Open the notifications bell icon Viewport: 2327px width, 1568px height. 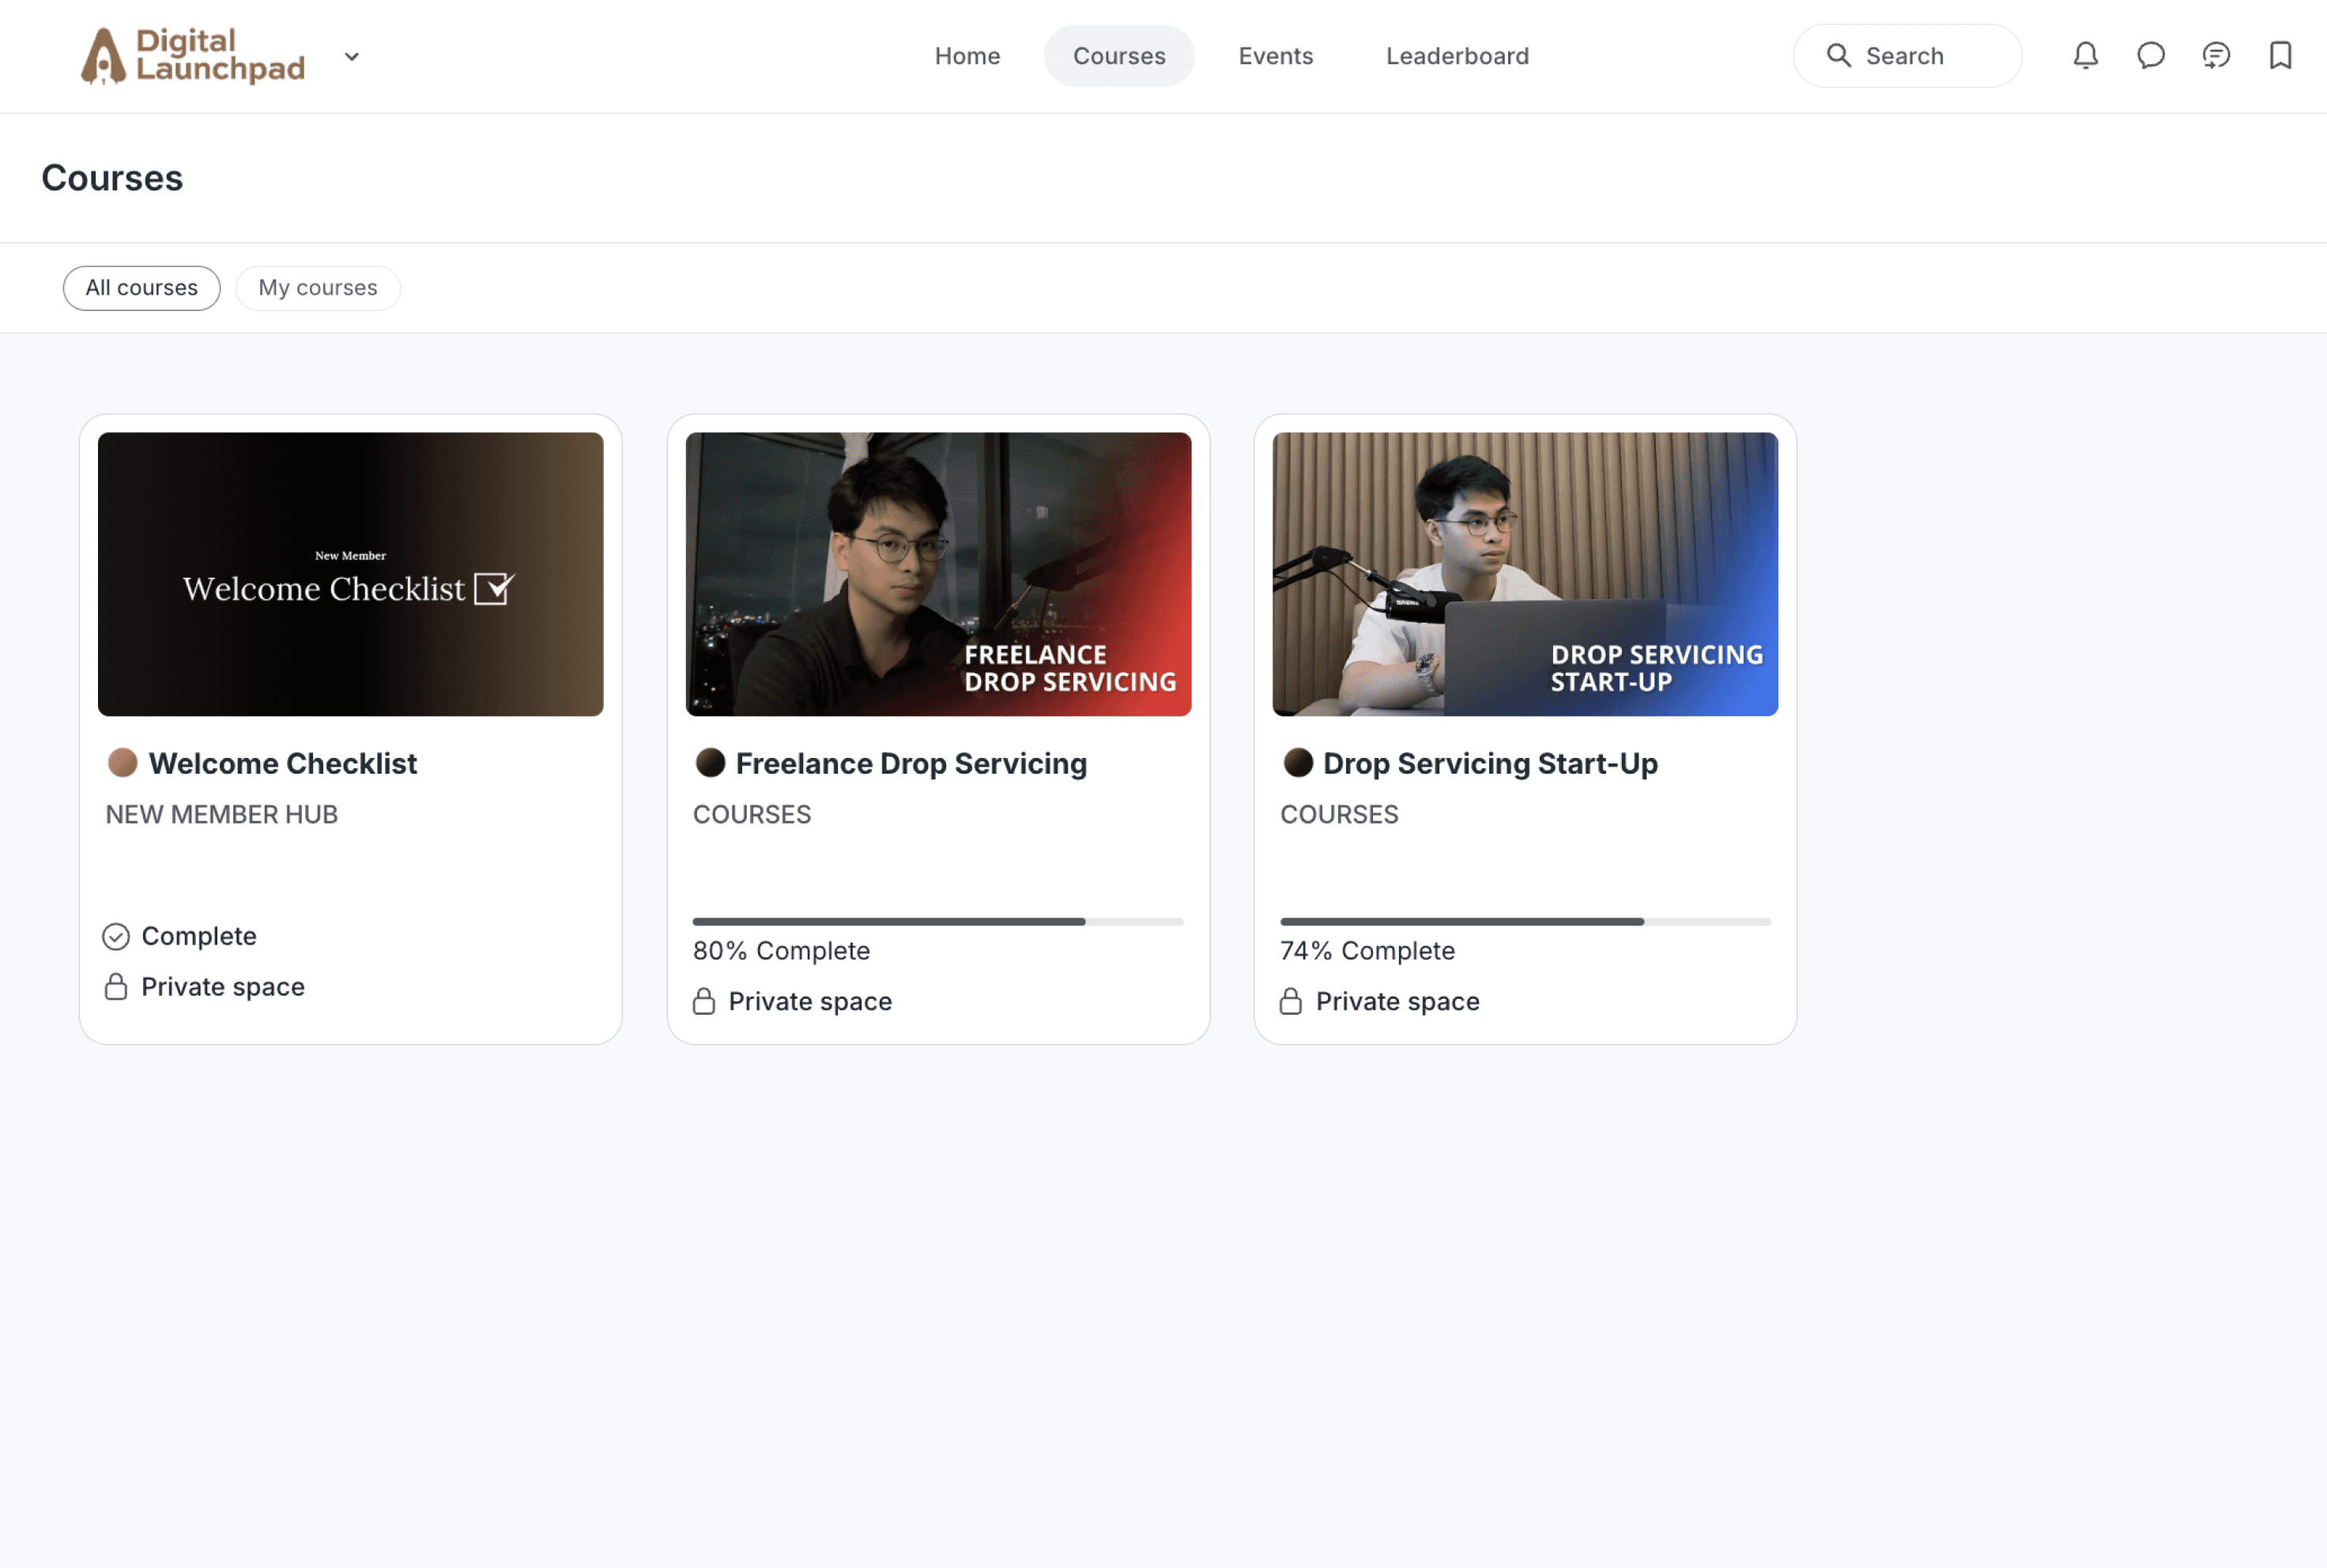(2085, 56)
